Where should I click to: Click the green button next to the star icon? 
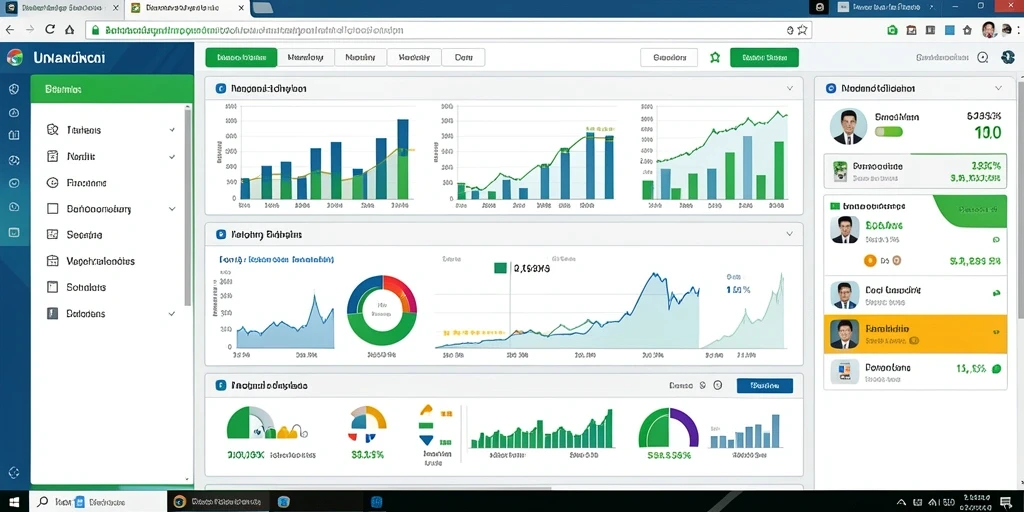[x=764, y=57]
